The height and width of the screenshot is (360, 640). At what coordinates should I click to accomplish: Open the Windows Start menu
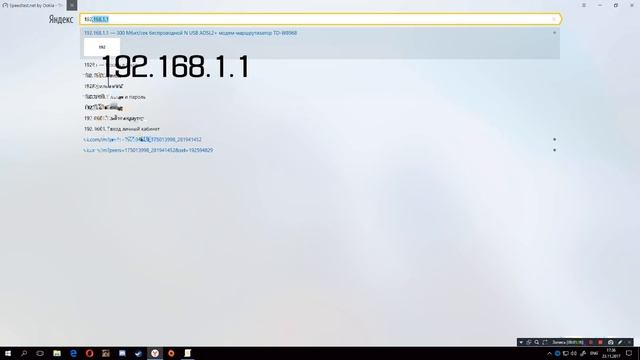(x=8, y=353)
